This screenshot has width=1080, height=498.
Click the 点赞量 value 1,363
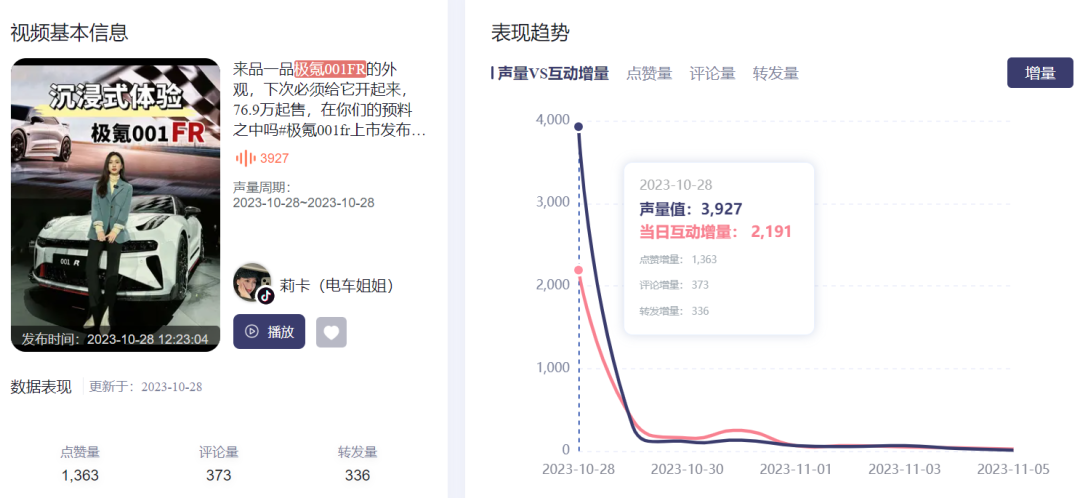pyautogui.click(x=80, y=475)
